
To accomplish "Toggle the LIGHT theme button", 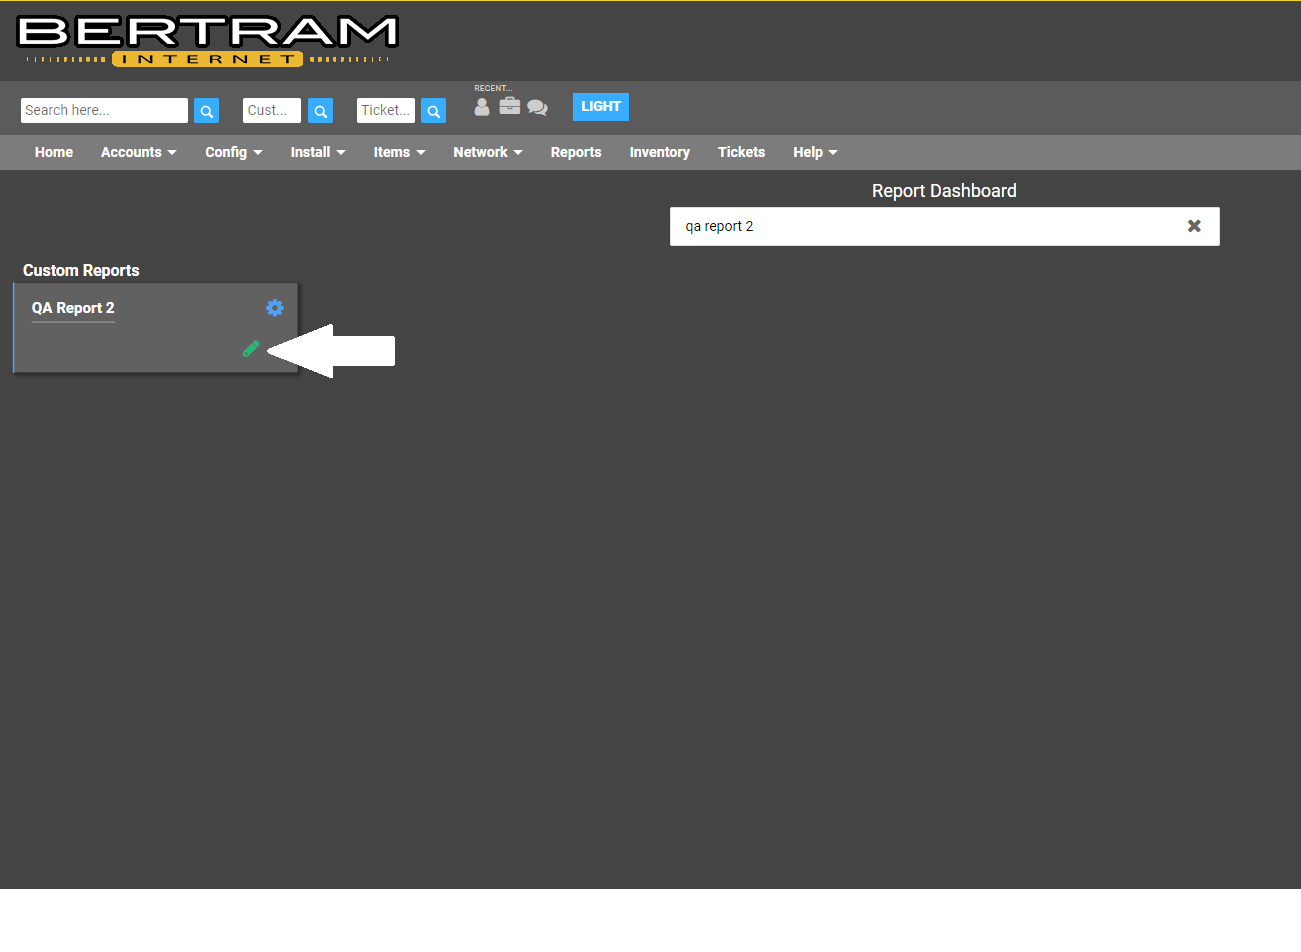I will pos(600,107).
